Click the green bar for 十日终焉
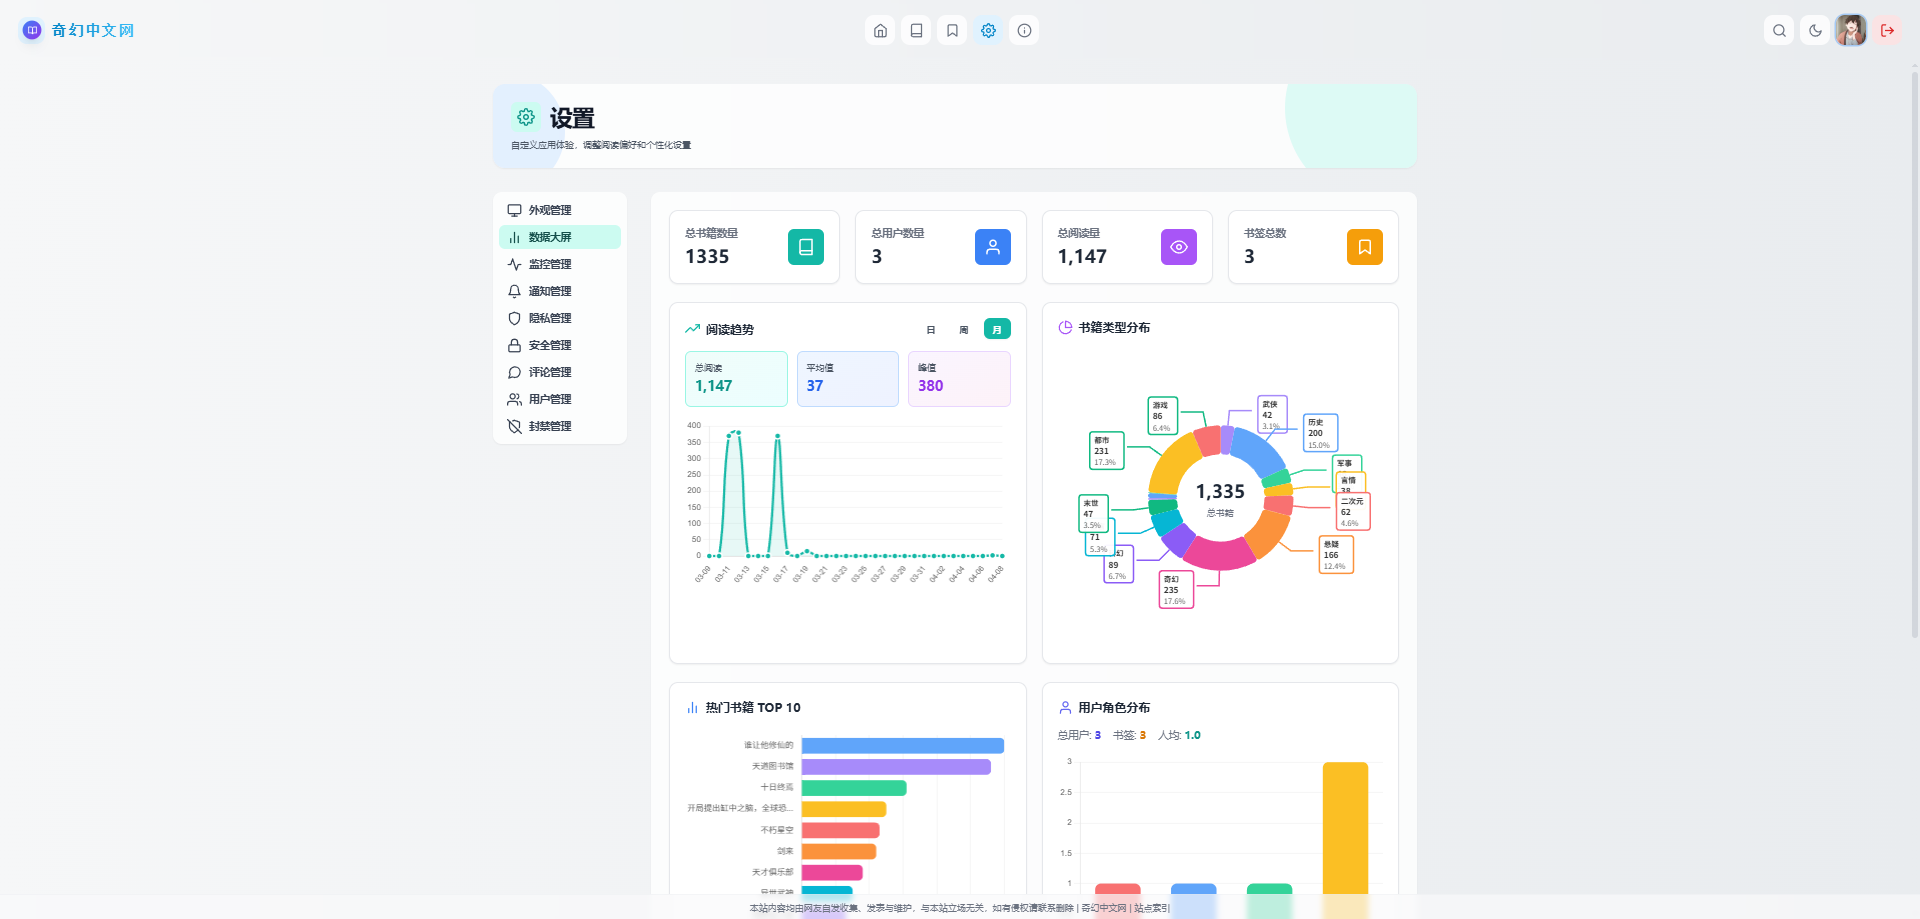1920x919 pixels. coord(854,788)
